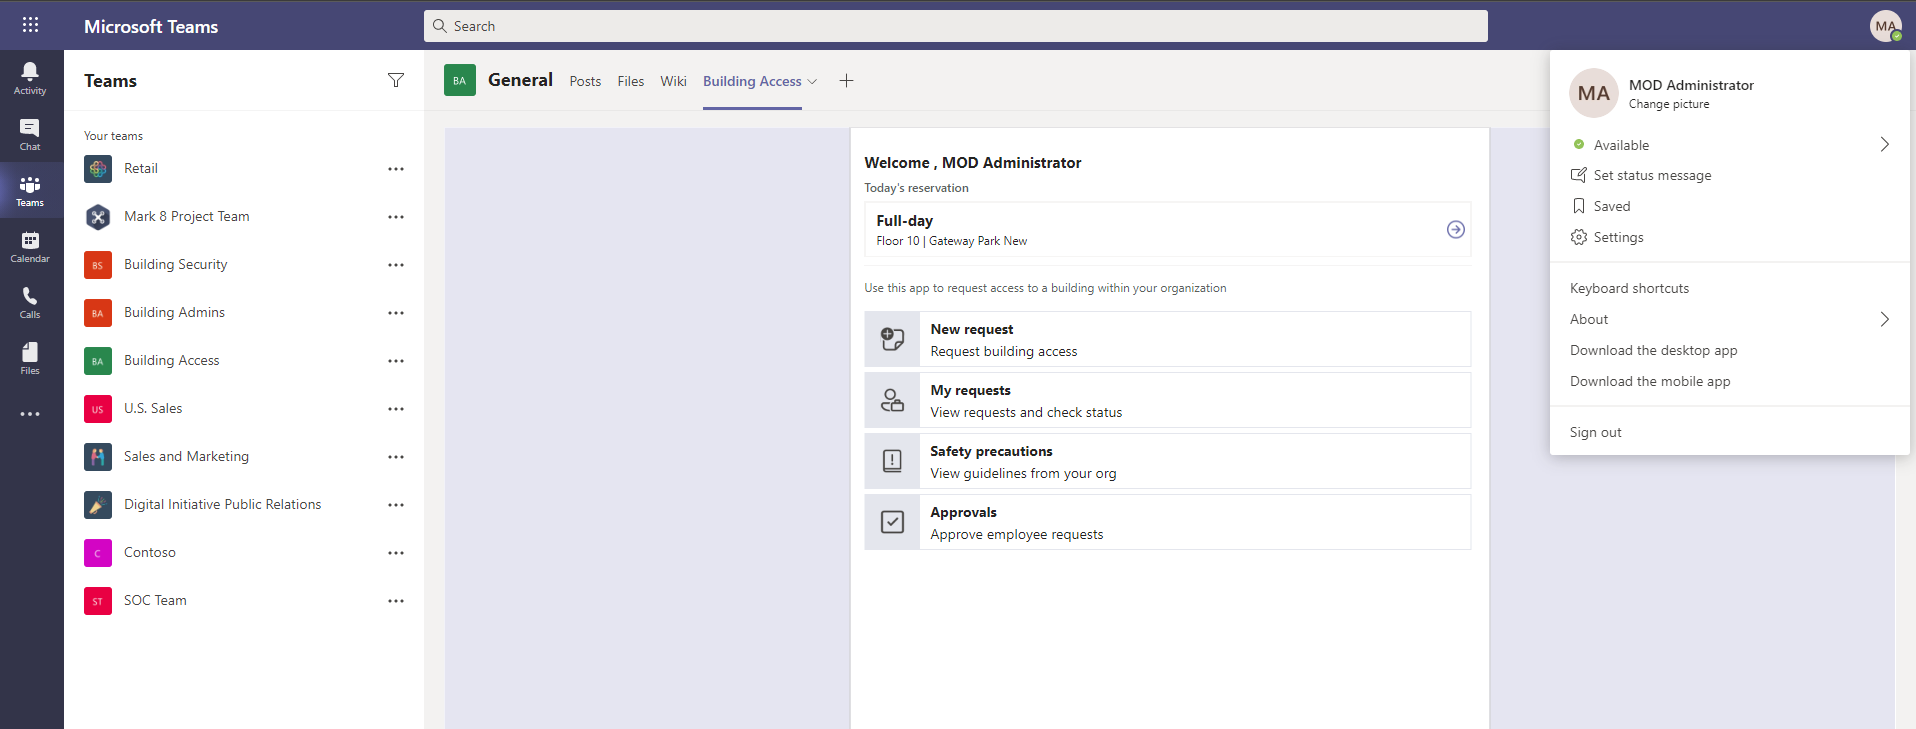The image size is (1916, 729).
Task: Select the Retail team row
Action: [x=244, y=169]
